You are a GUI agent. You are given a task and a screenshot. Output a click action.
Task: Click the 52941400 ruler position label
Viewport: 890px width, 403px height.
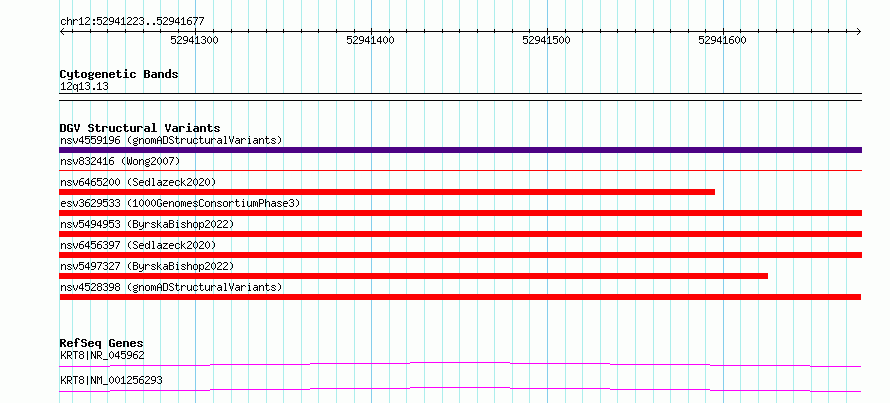[x=370, y=40]
